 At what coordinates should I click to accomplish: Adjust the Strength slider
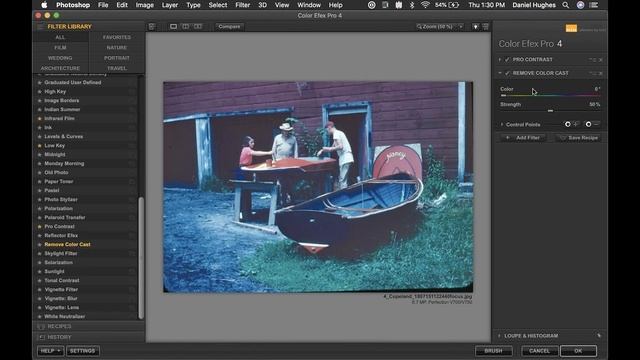(x=550, y=111)
